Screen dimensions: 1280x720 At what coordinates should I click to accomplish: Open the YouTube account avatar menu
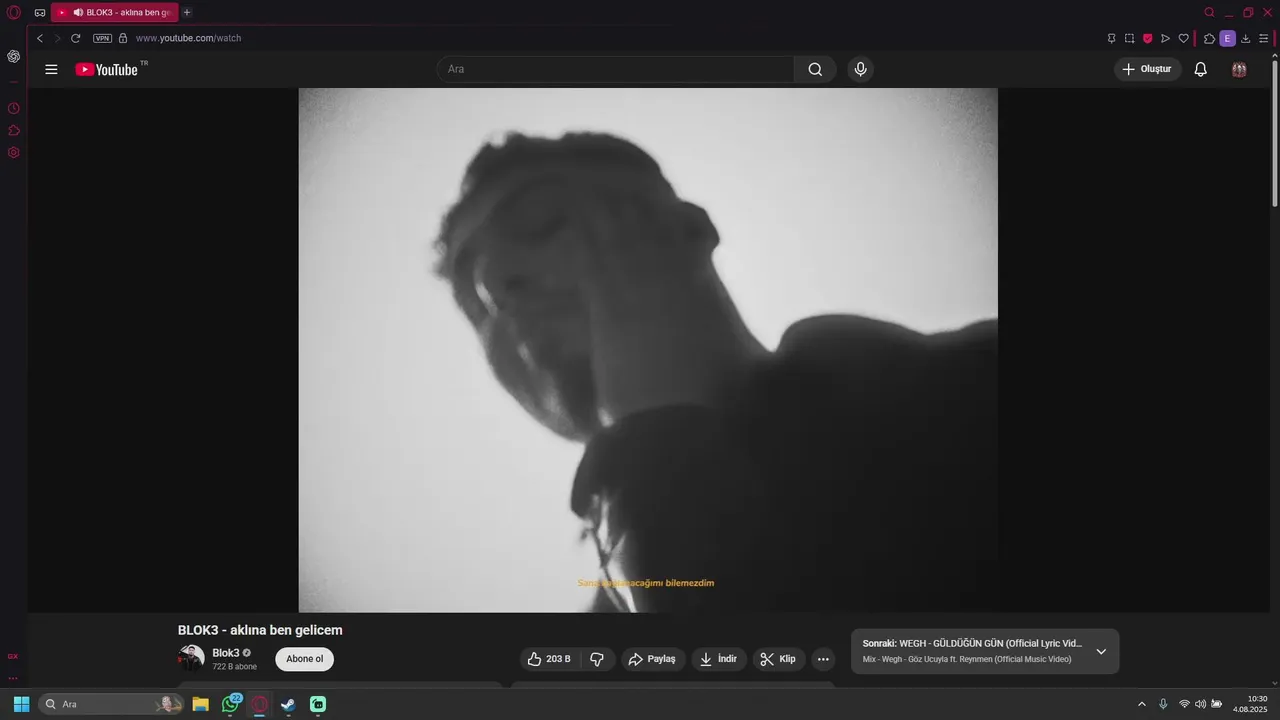click(x=1239, y=69)
